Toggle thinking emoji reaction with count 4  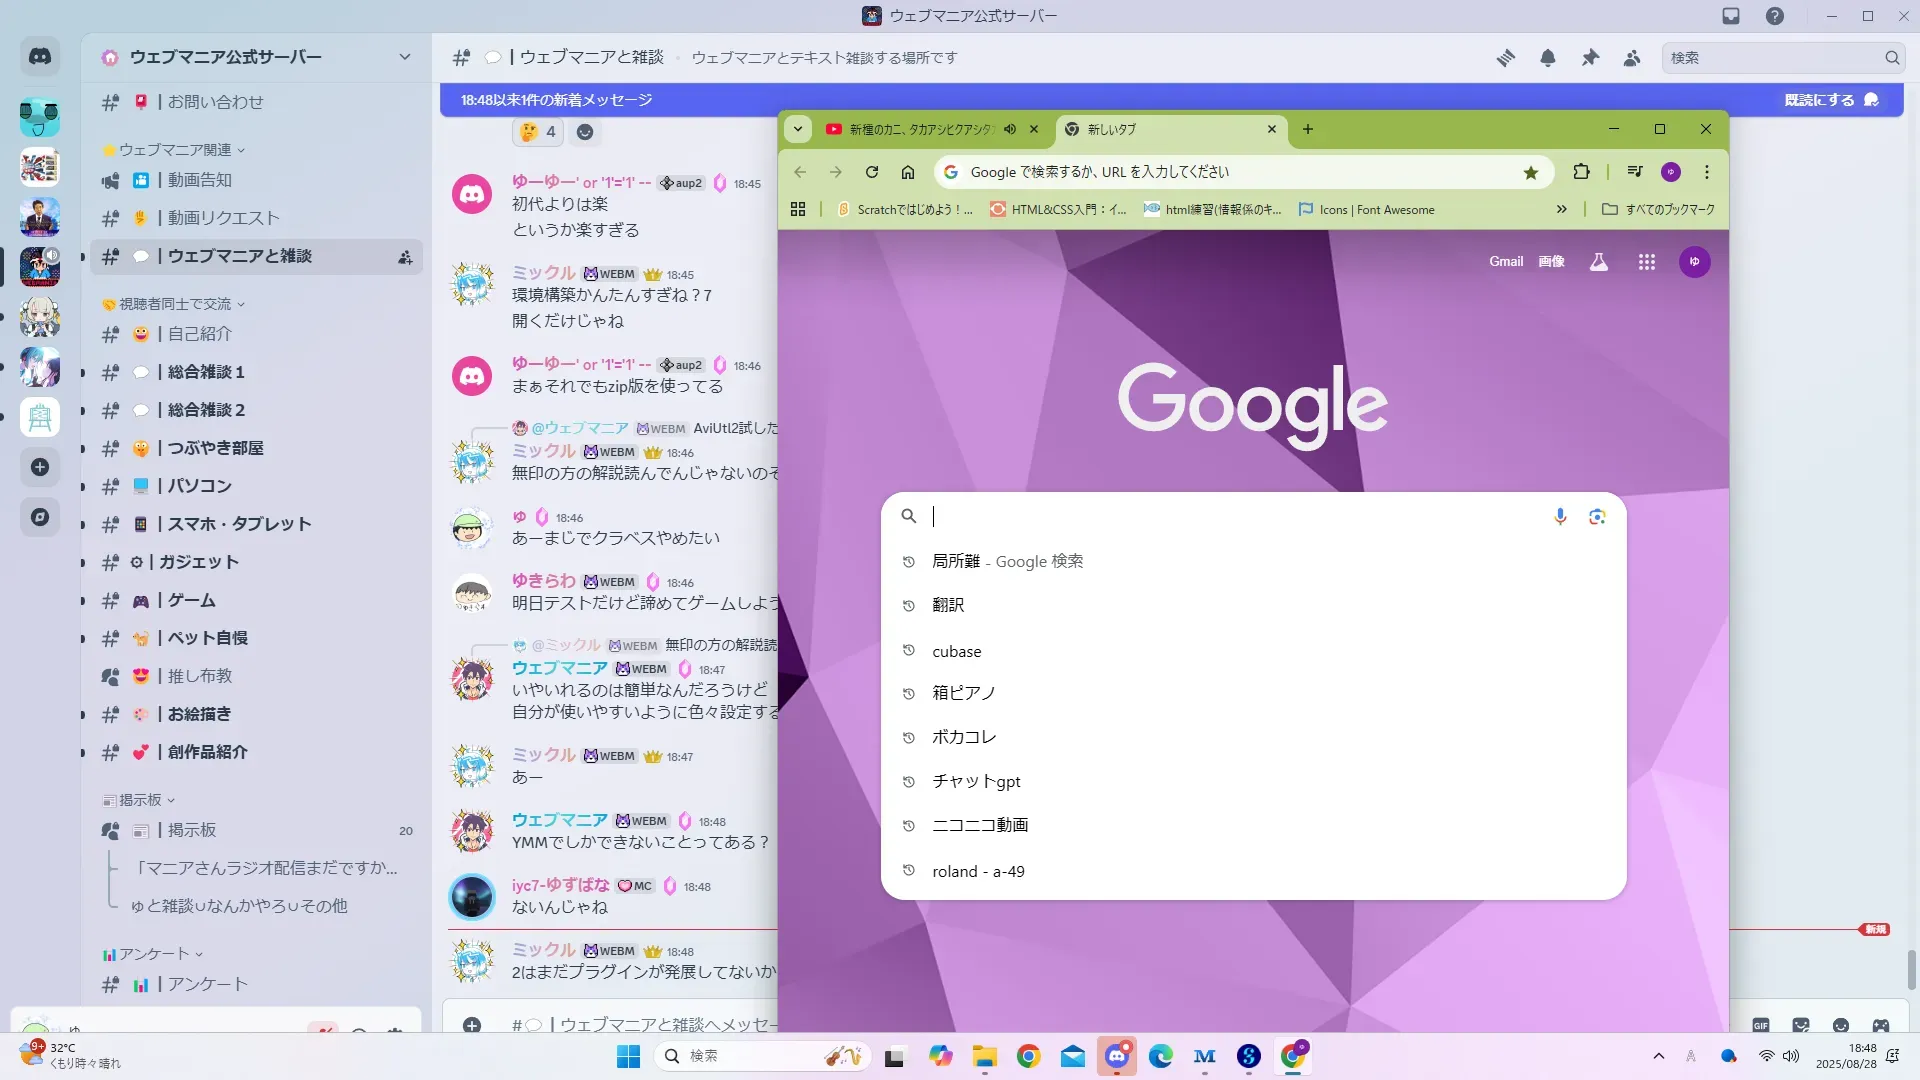tap(538, 132)
